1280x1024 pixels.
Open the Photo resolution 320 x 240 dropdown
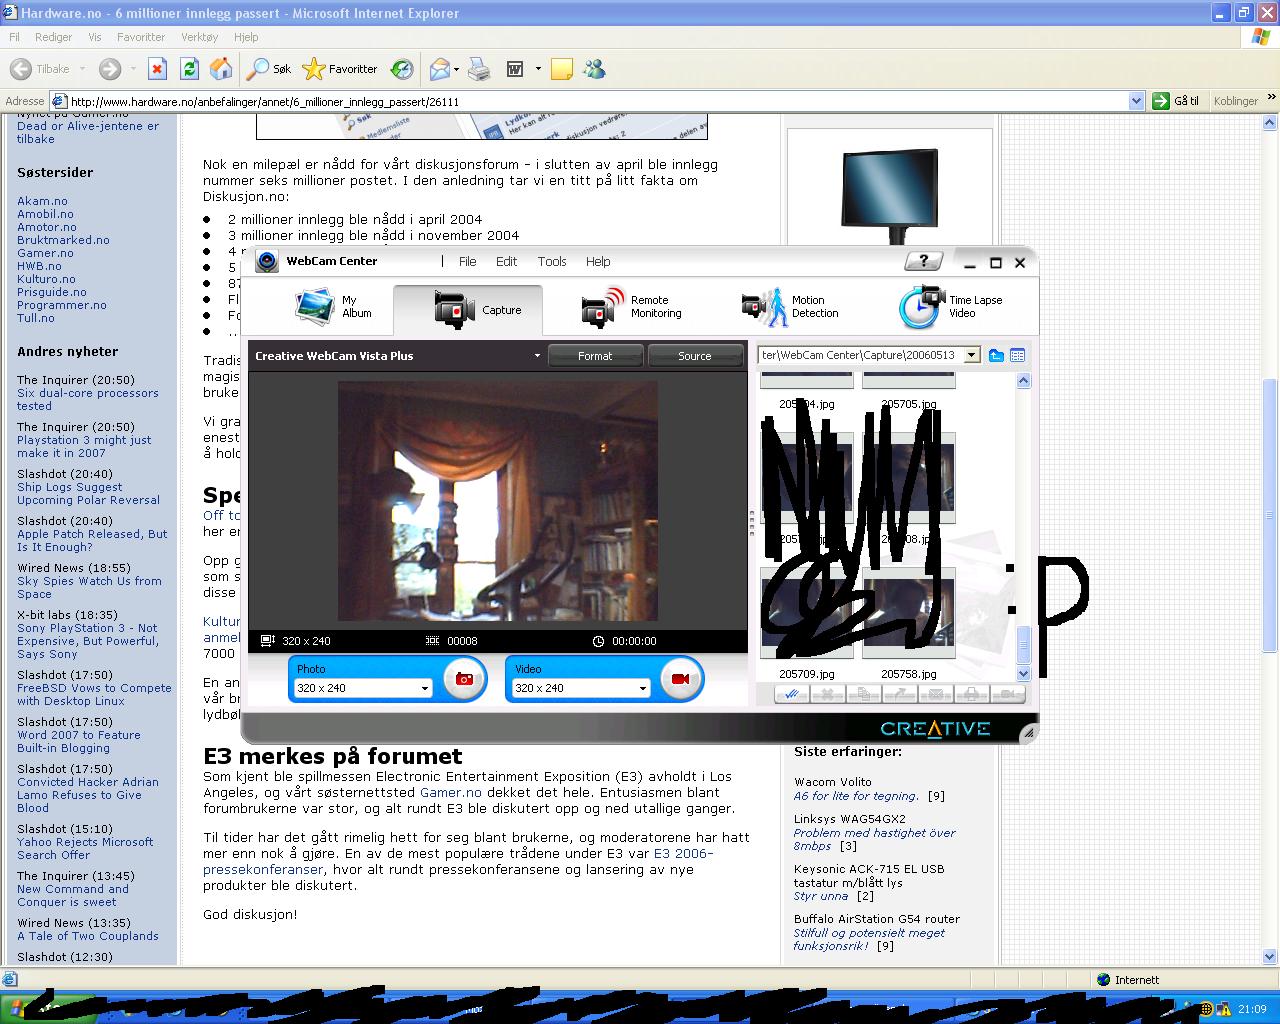pos(424,688)
